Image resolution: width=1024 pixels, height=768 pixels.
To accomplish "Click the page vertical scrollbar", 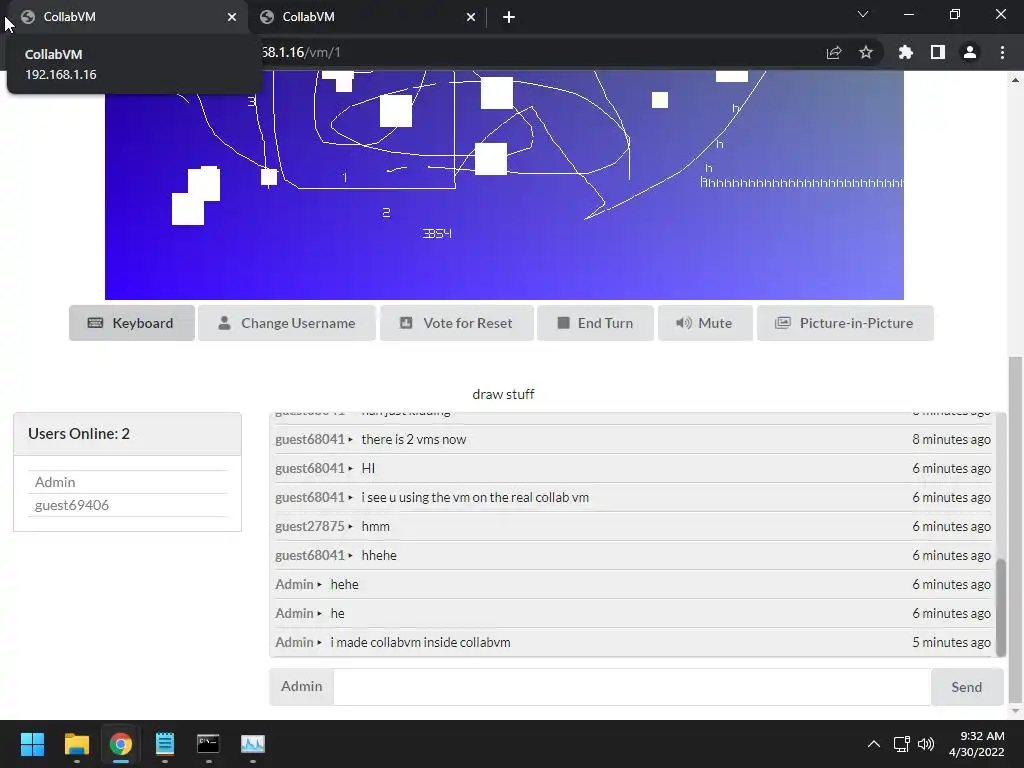I will coord(1014,529).
